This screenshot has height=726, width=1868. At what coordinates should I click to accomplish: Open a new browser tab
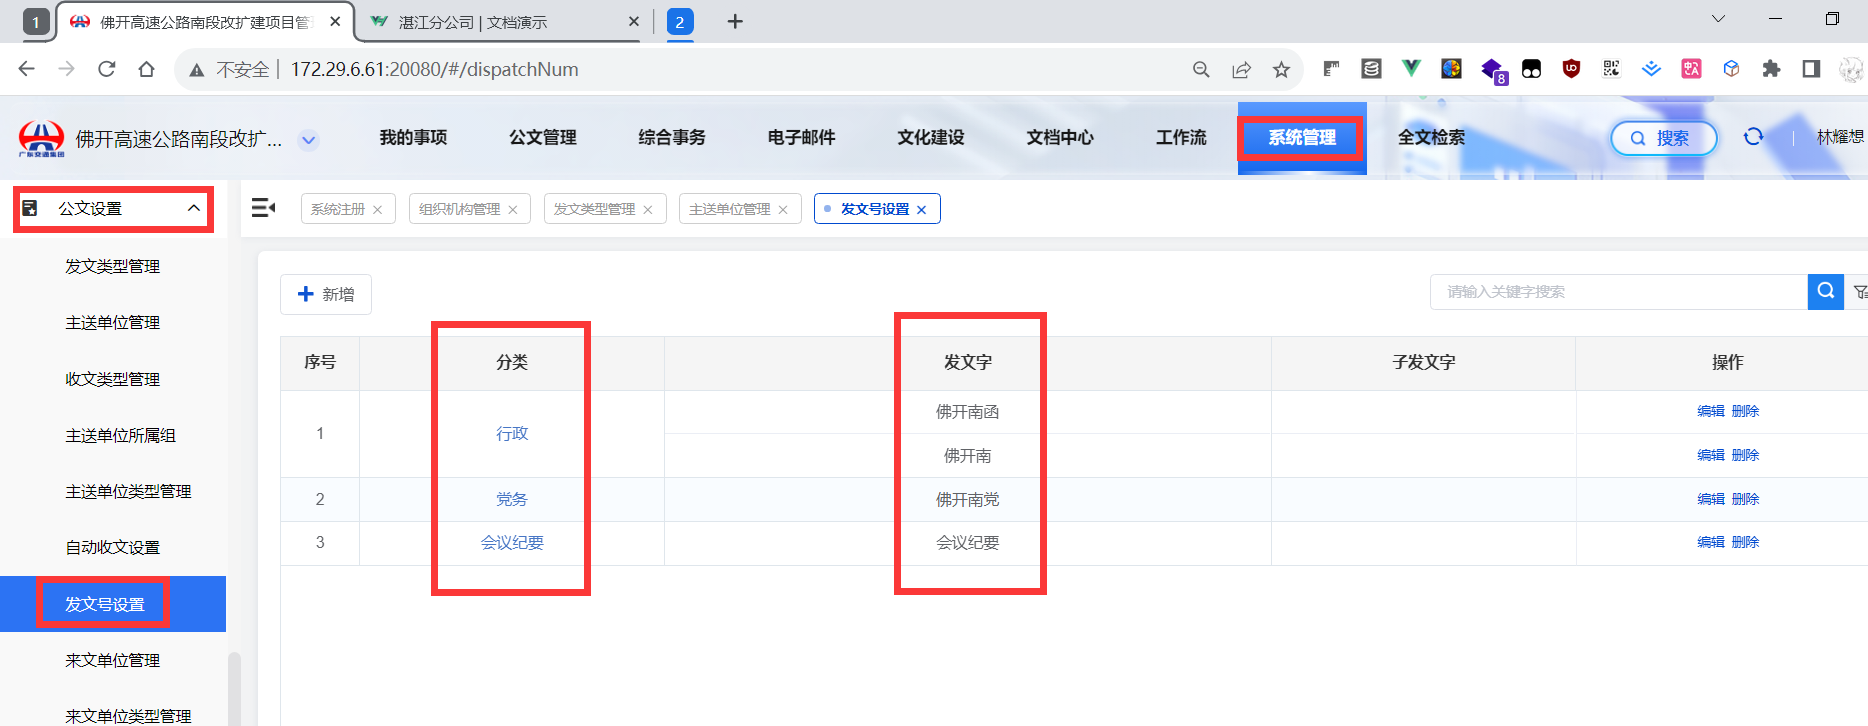[x=735, y=22]
